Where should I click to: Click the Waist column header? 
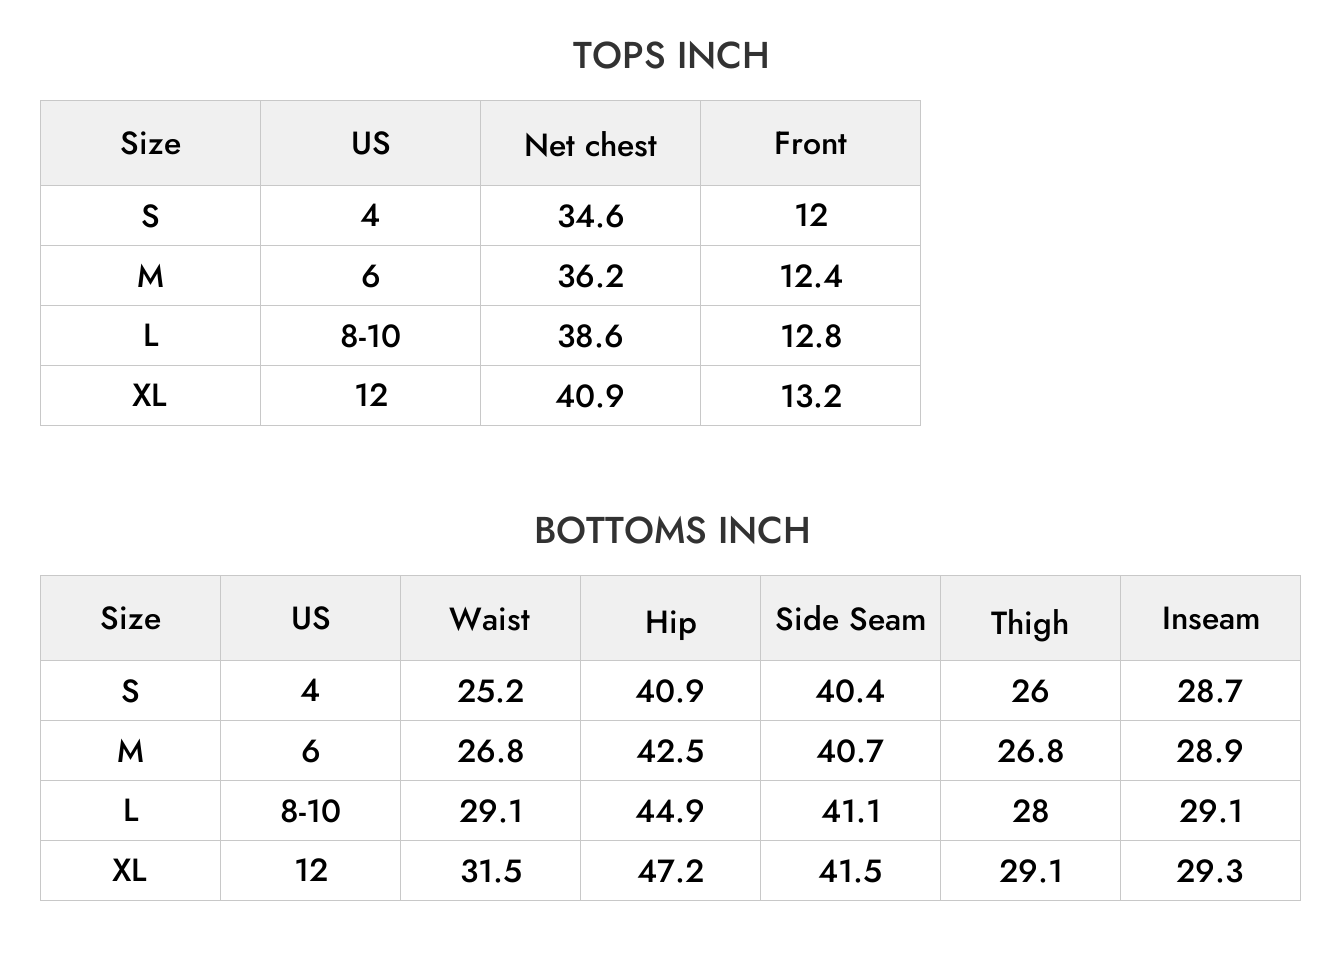[x=490, y=618]
